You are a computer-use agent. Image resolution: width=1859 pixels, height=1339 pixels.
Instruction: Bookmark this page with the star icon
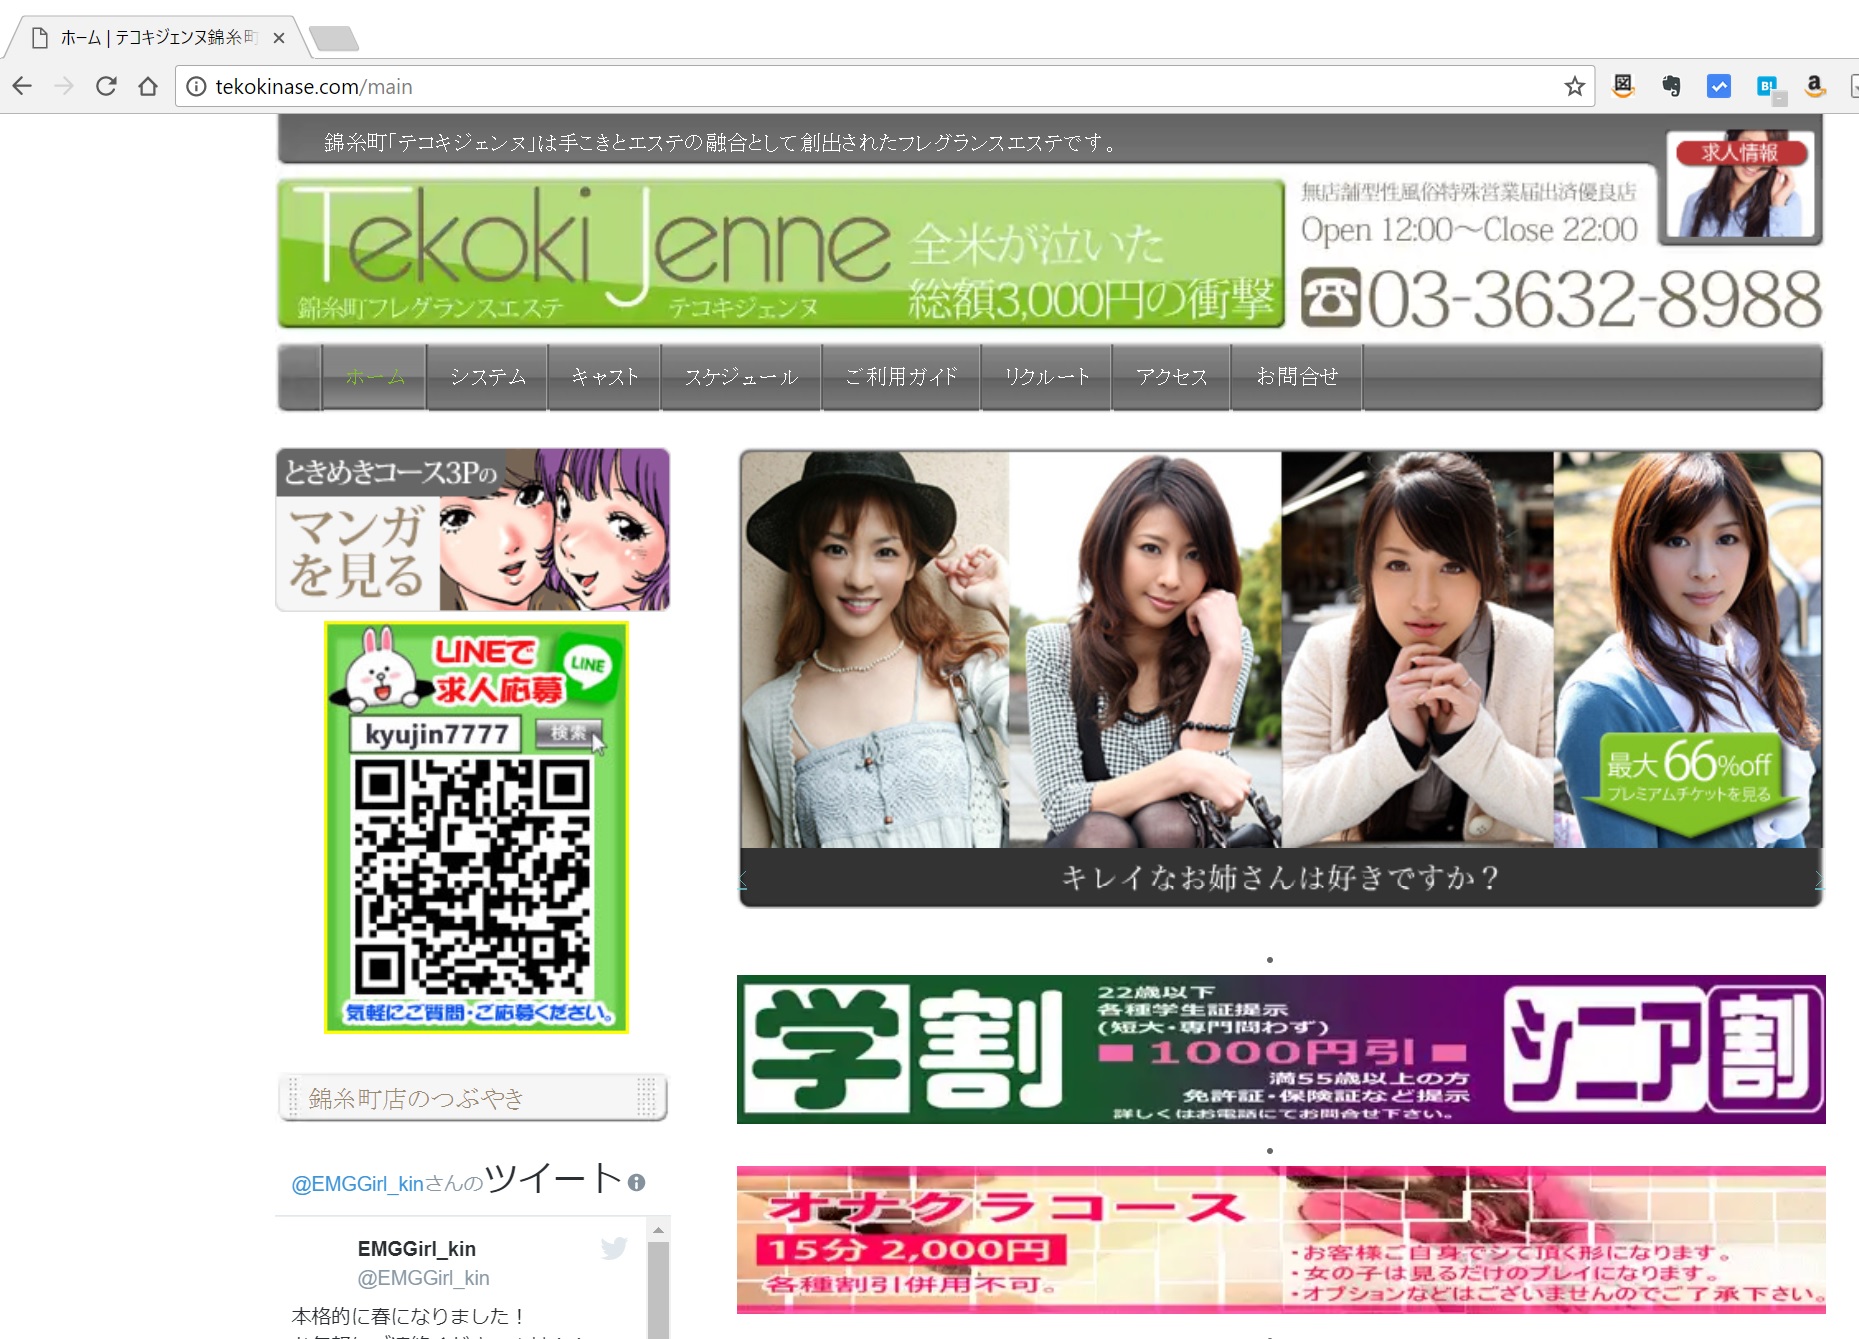click(1574, 87)
